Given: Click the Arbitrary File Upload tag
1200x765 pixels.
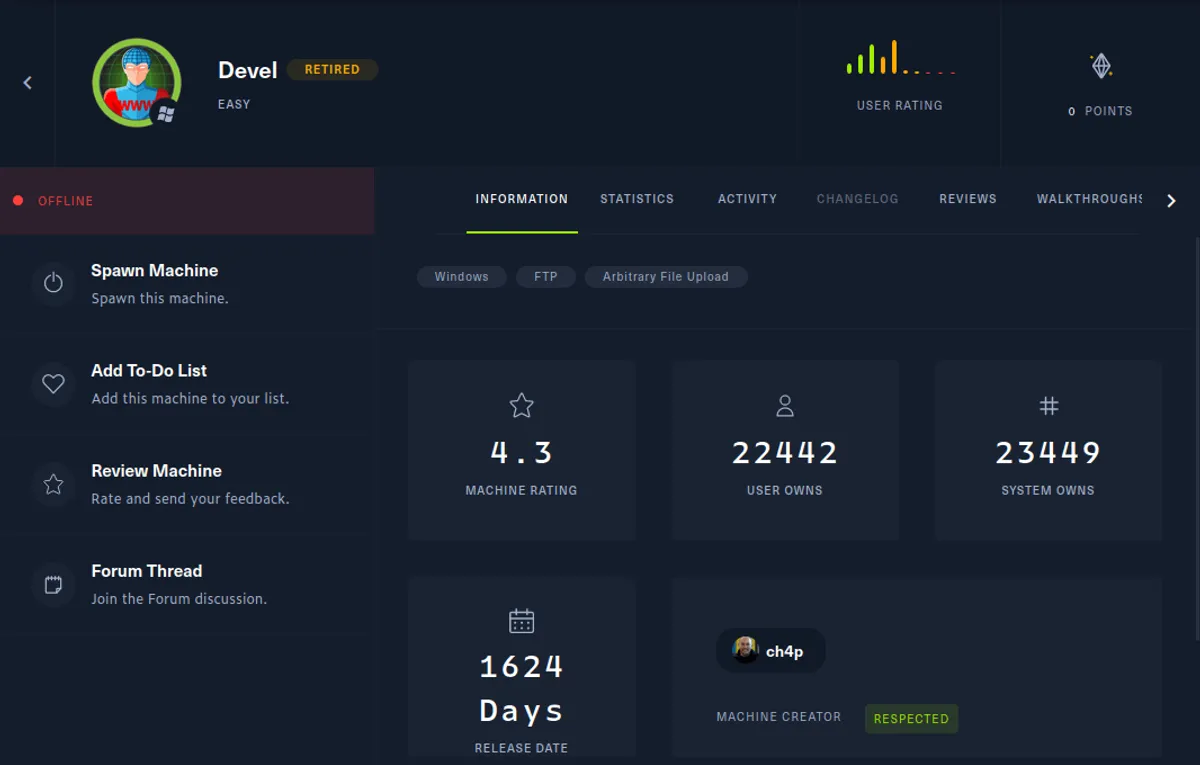Looking at the screenshot, I should pos(665,277).
